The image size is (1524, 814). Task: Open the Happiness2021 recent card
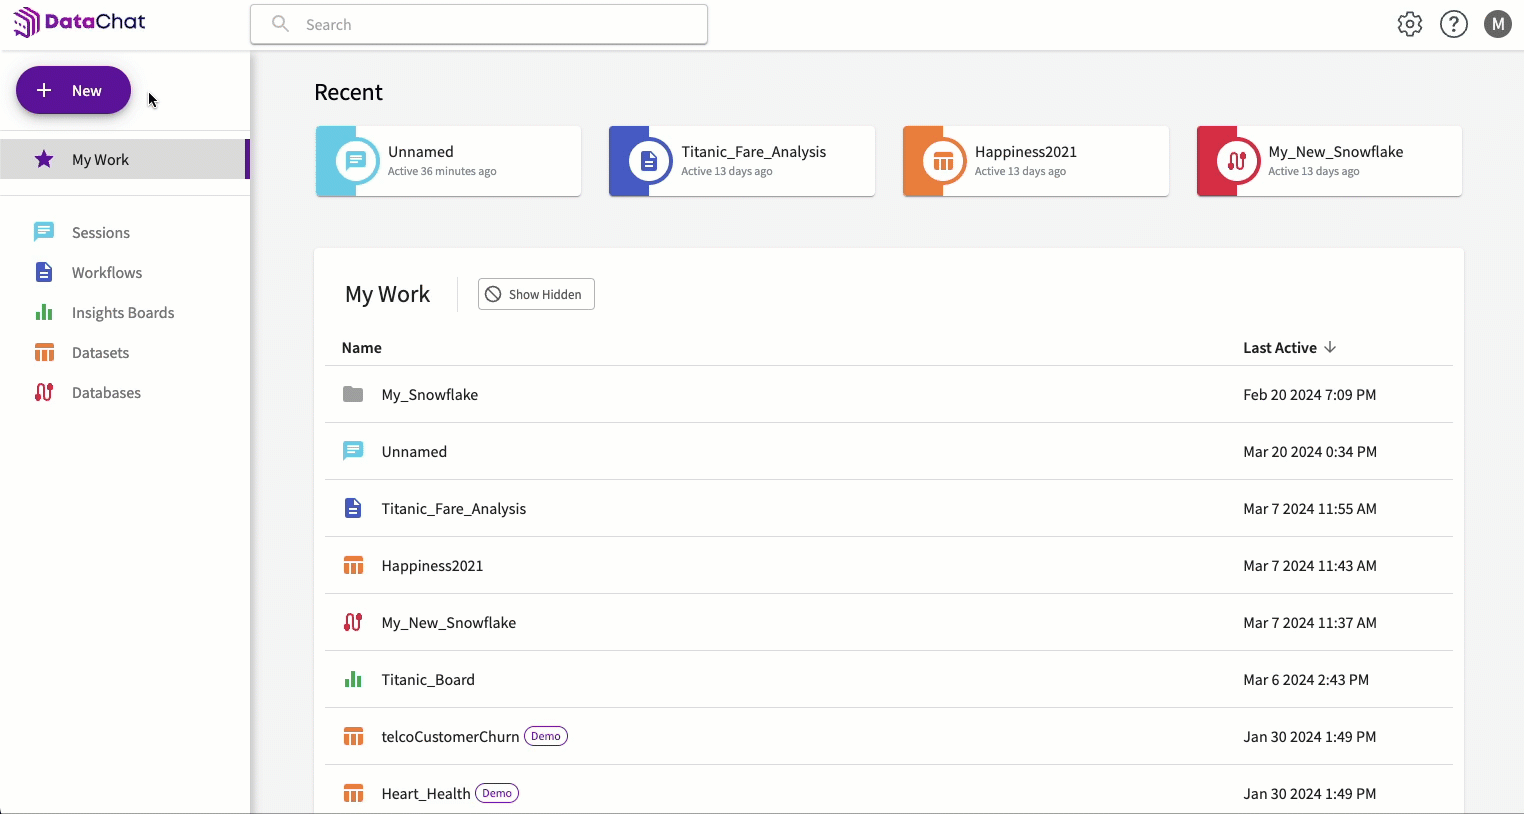point(1036,161)
